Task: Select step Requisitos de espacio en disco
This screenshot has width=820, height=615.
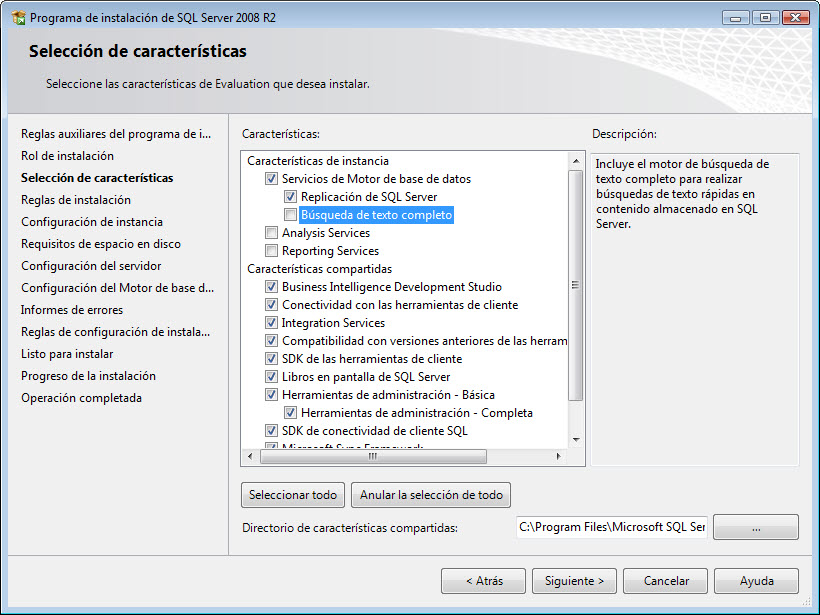Action: [101, 244]
